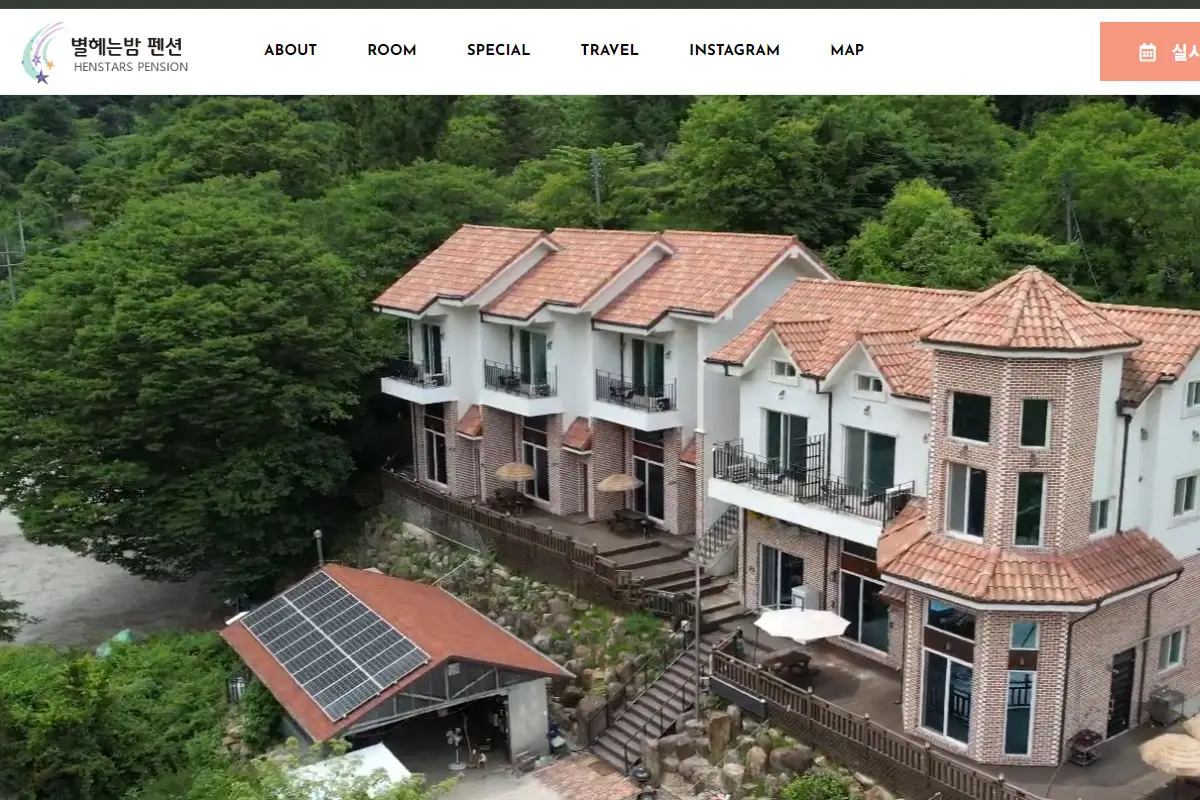Screen dimensions: 1200x800
Task: Open the ROOM menu
Action: tap(392, 50)
